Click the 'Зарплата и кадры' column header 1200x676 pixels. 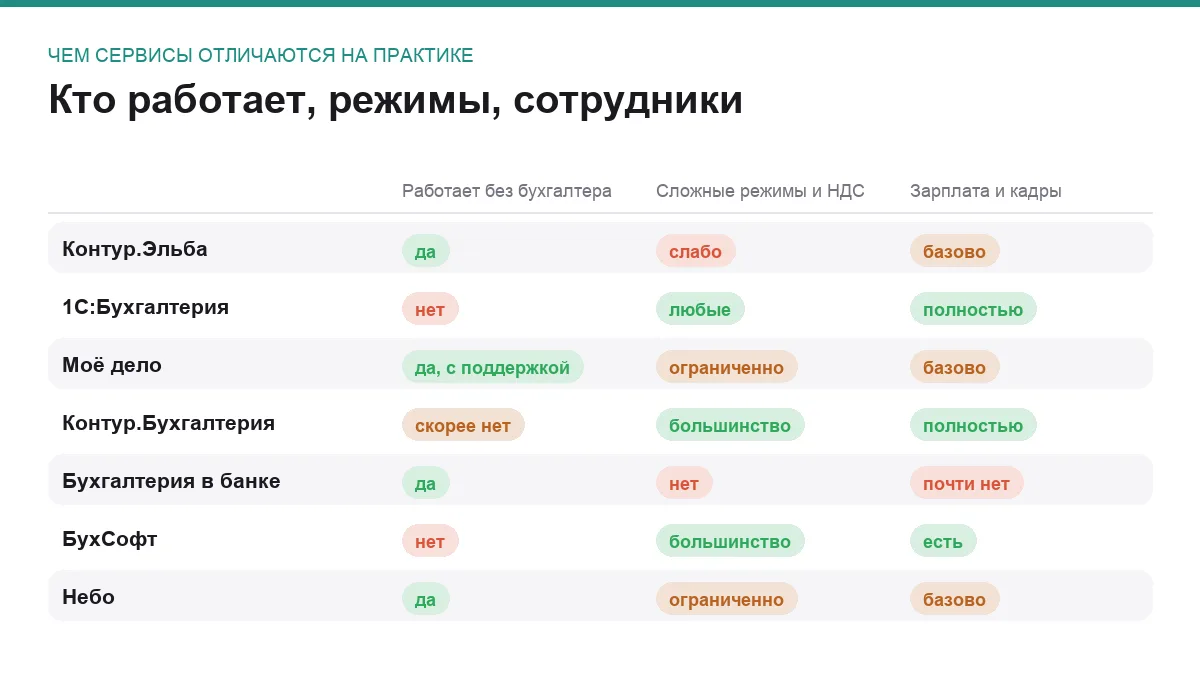(986, 191)
